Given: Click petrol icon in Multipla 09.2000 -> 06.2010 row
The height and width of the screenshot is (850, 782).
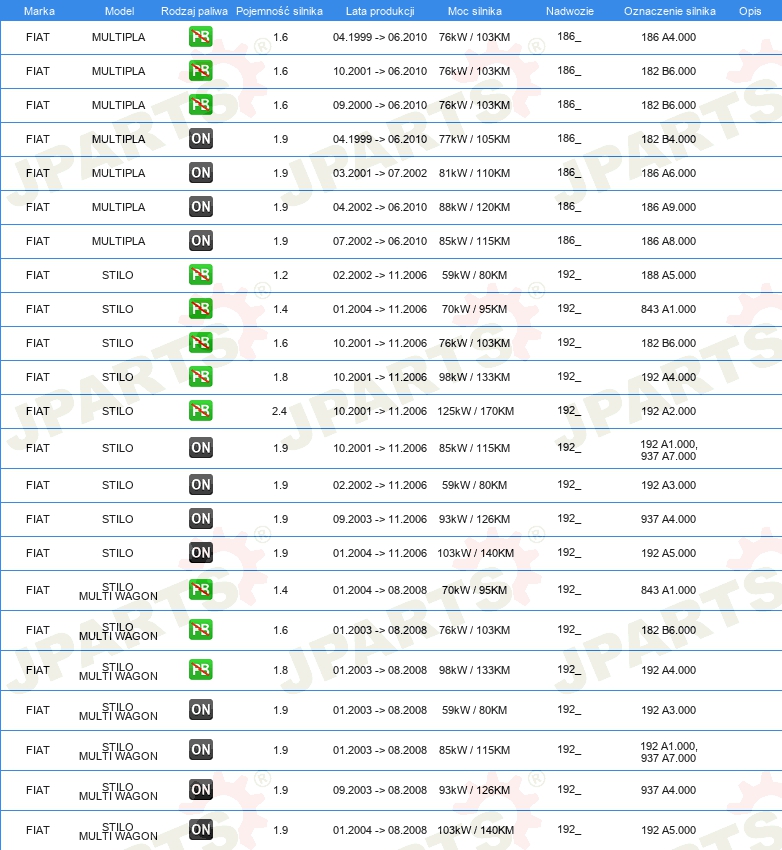Looking at the screenshot, I should click(201, 105).
